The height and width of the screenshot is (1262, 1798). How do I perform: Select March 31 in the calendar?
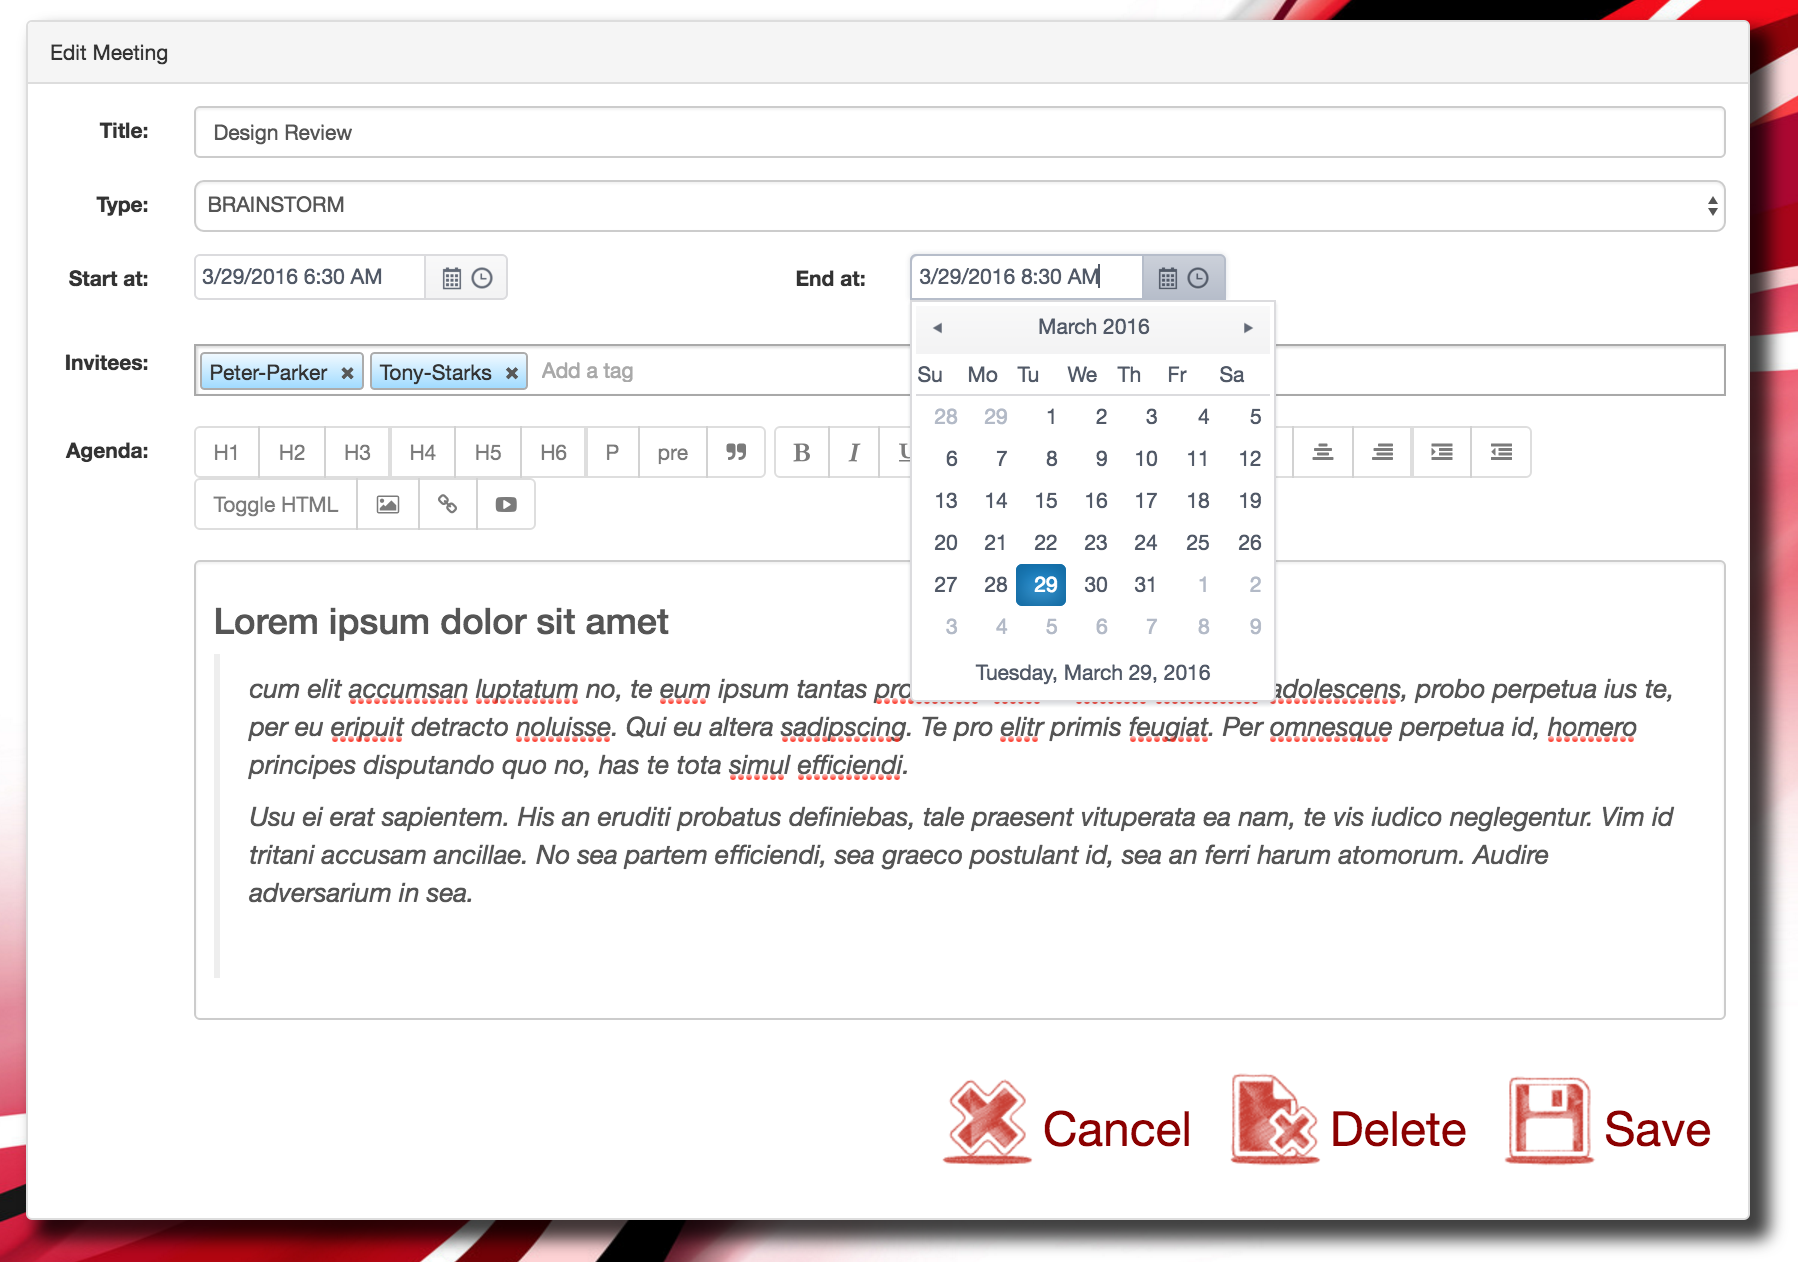[1146, 584]
